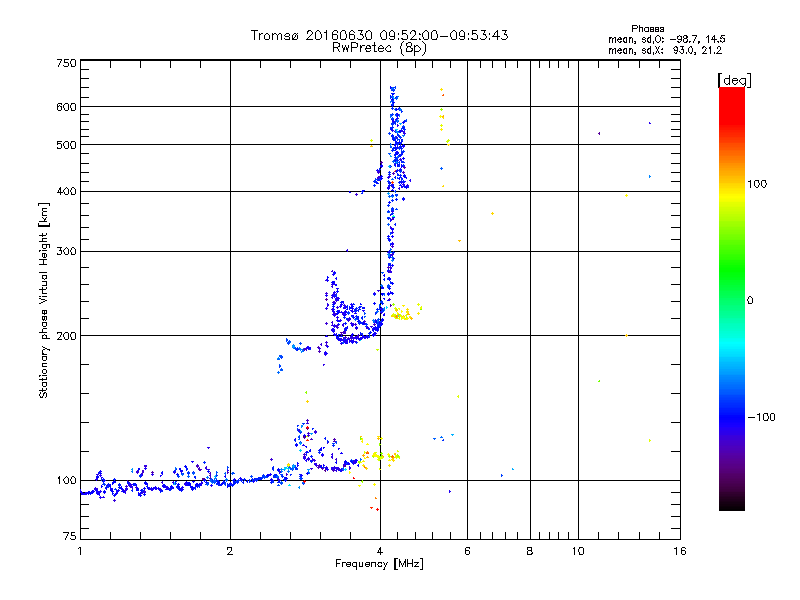Viewport: 800px width, 600px height.
Task: Click the colorbar label '-100'
Action: click(761, 417)
